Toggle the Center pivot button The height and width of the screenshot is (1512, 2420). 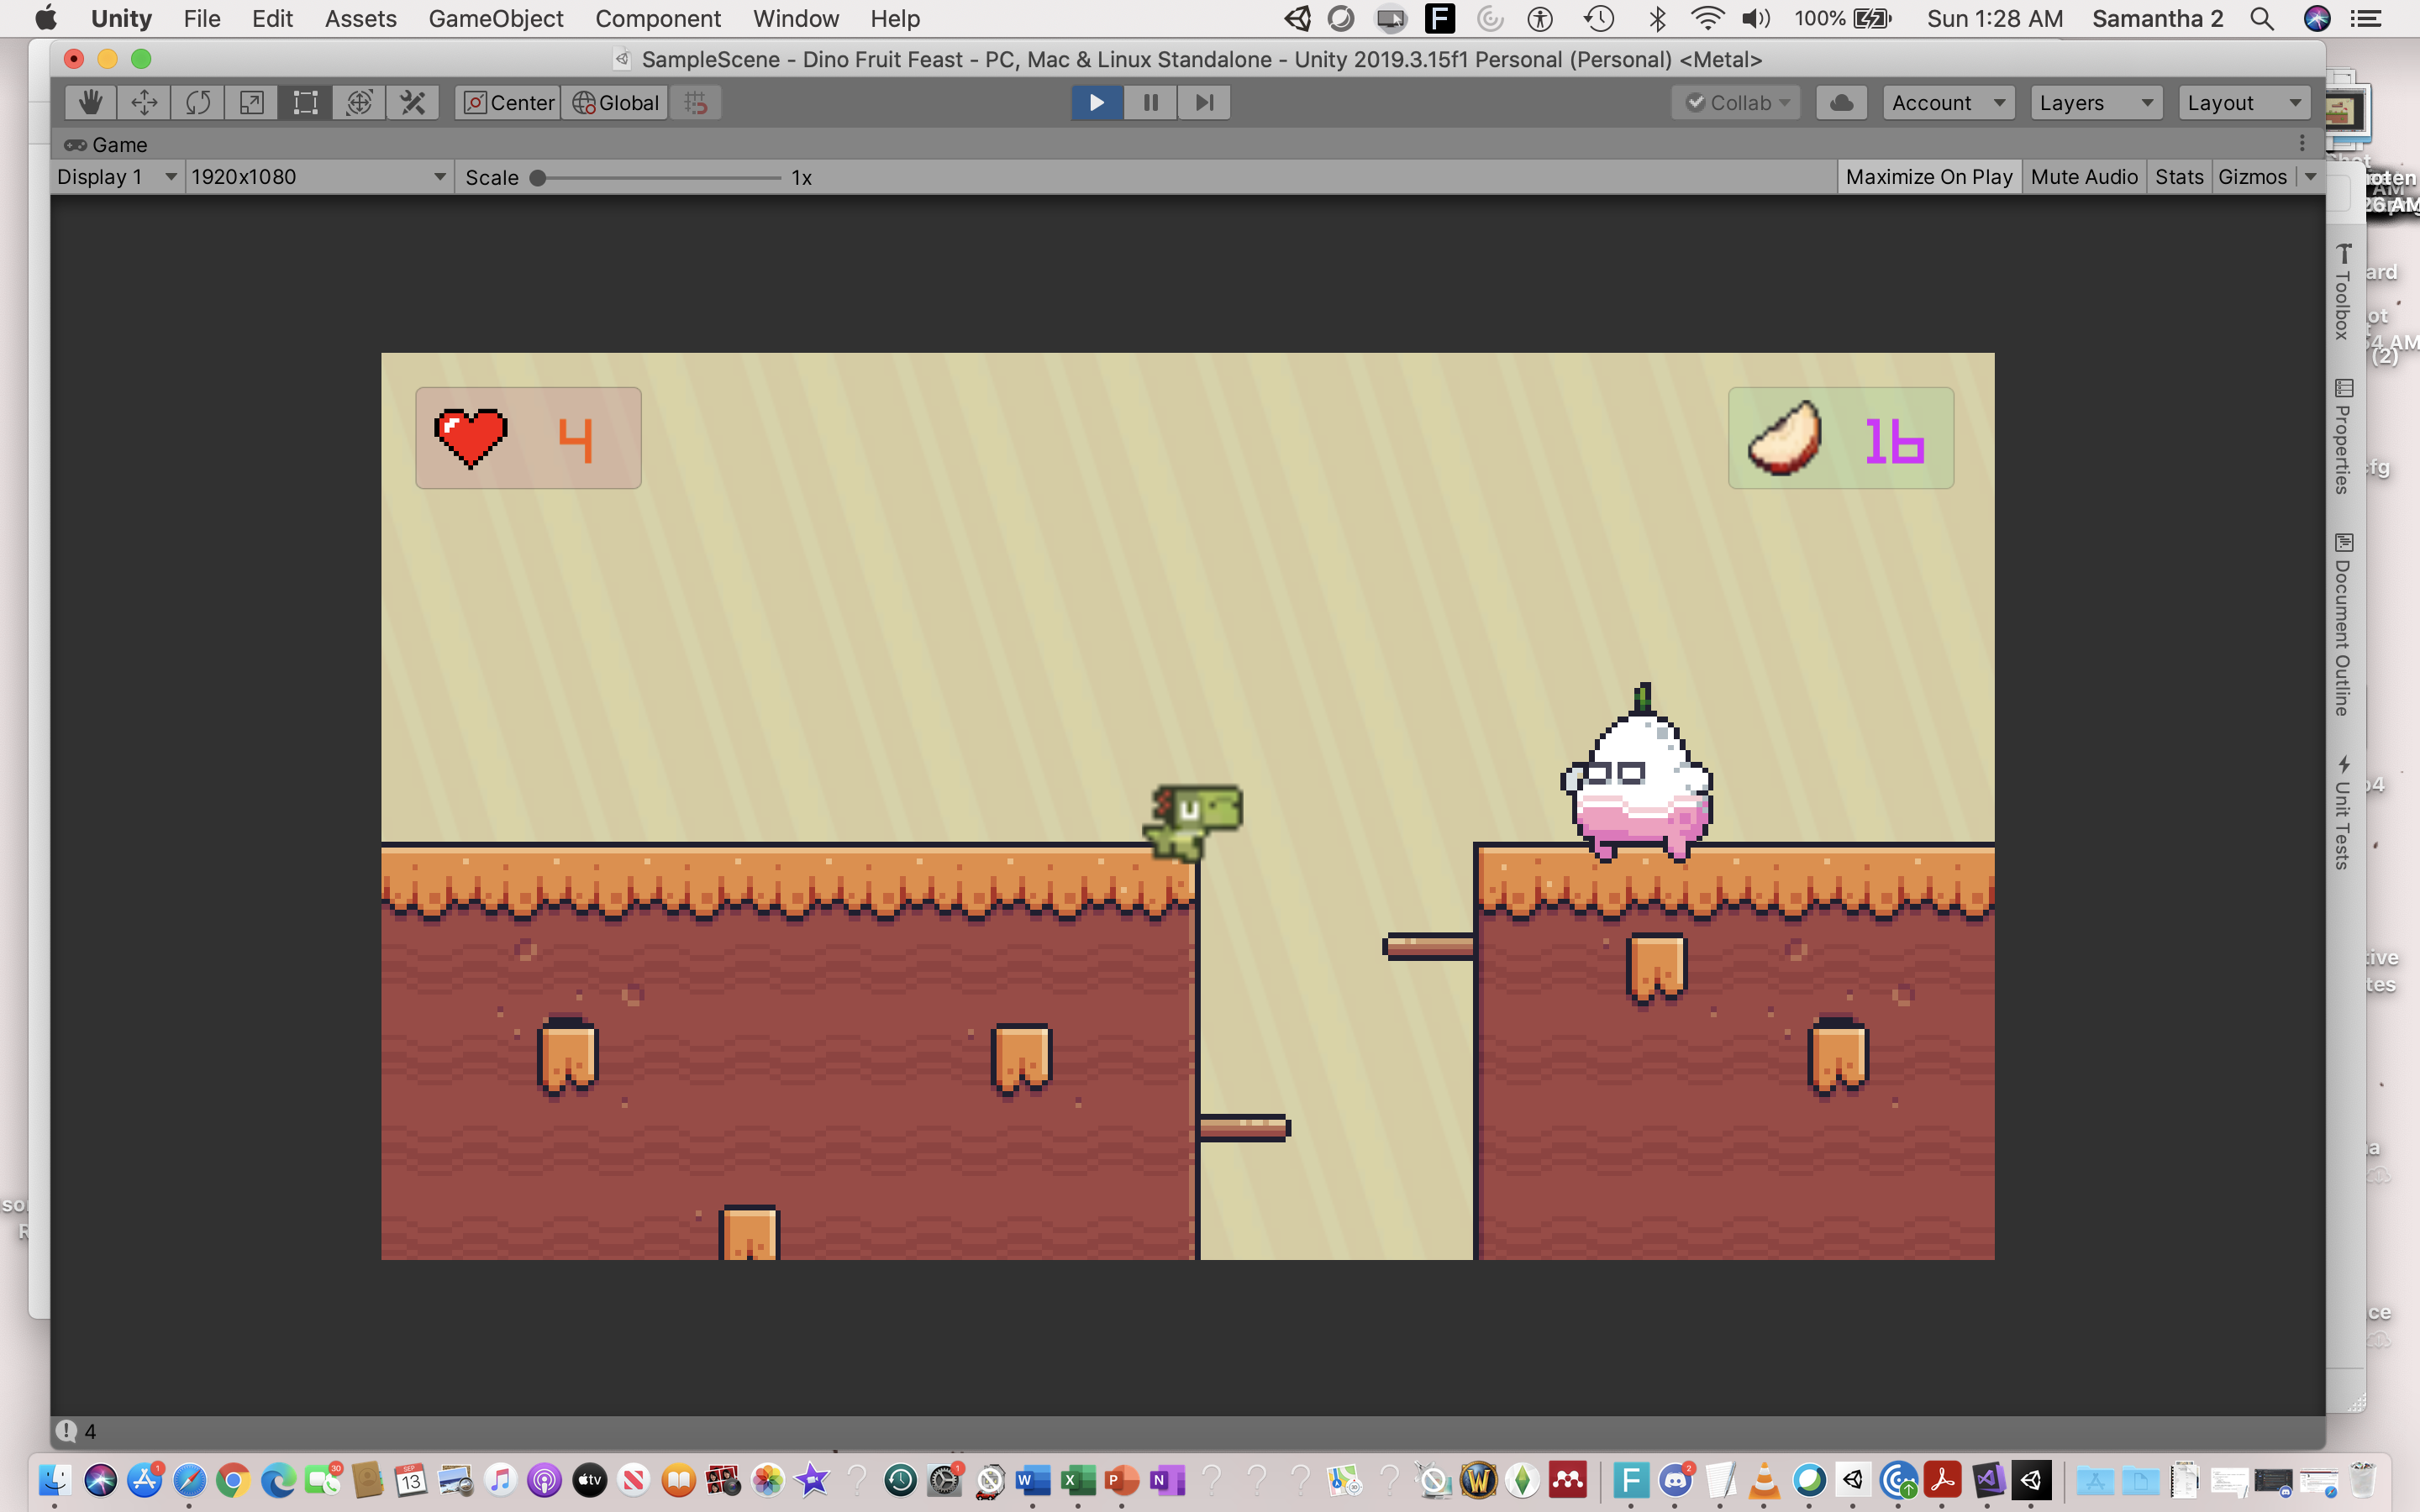pyautogui.click(x=508, y=103)
